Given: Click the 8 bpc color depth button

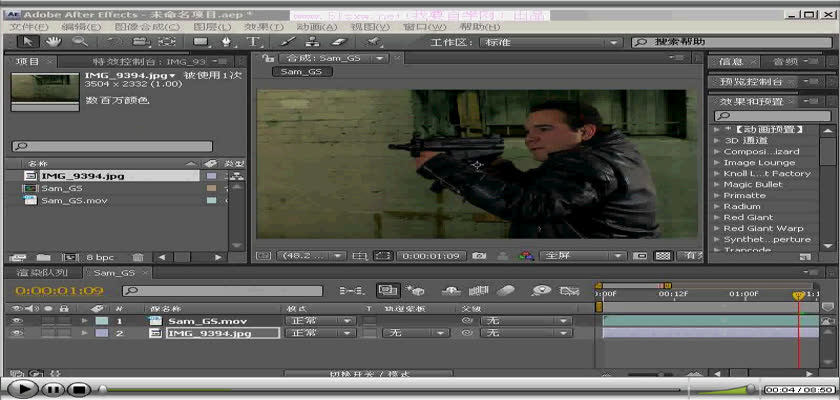Looking at the screenshot, I should 100,258.
